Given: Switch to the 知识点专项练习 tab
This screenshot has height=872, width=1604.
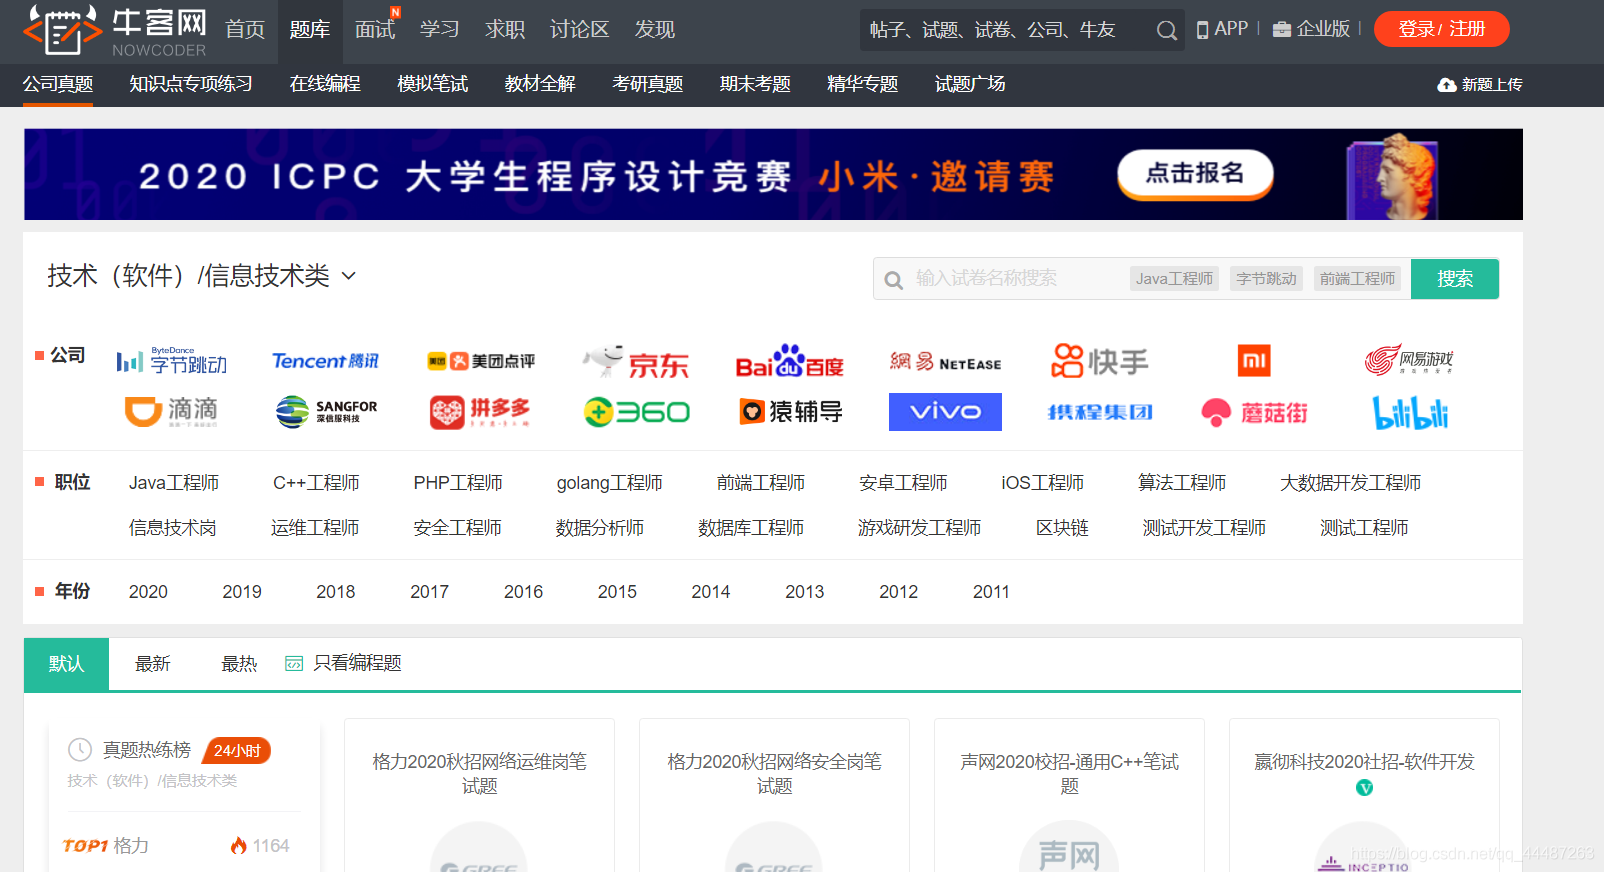Looking at the screenshot, I should (x=191, y=84).
